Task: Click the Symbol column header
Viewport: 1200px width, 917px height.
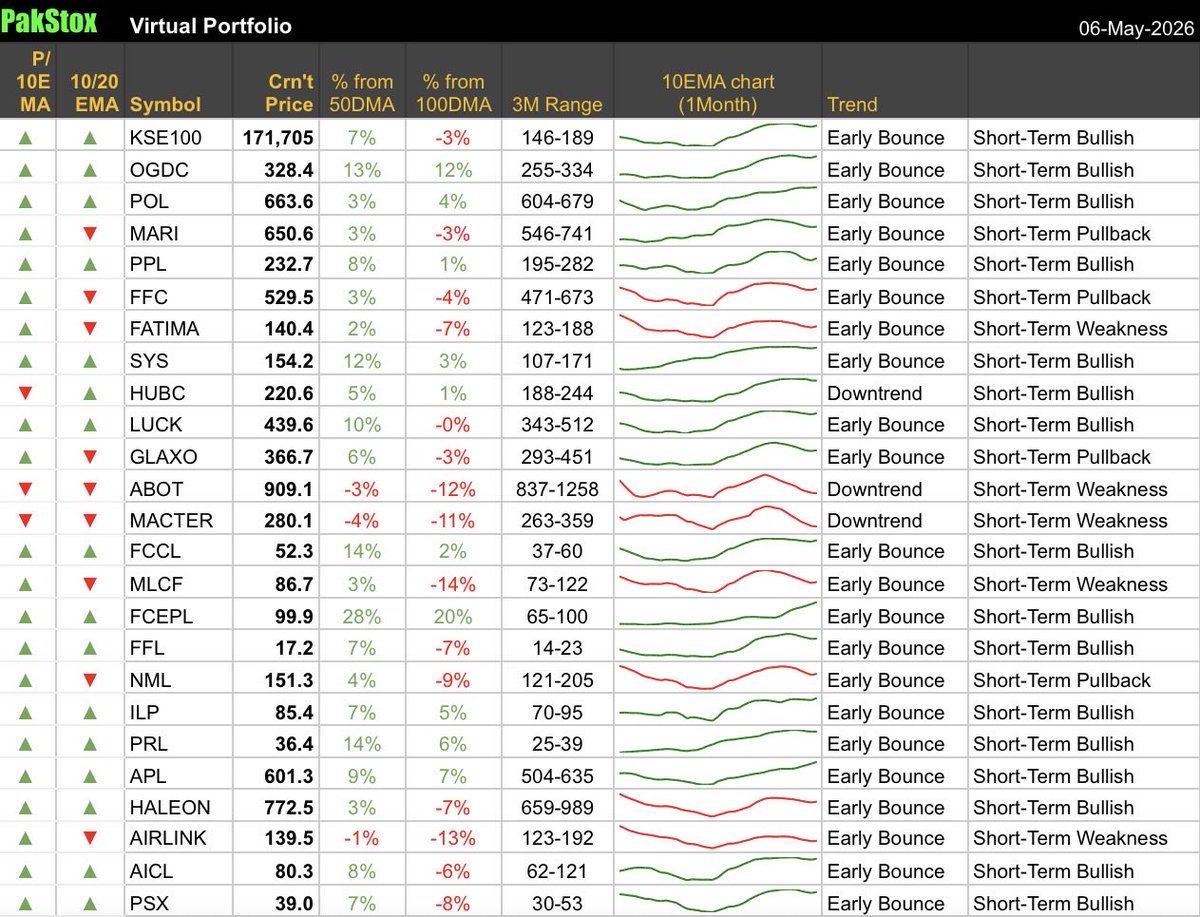Action: tap(165, 104)
